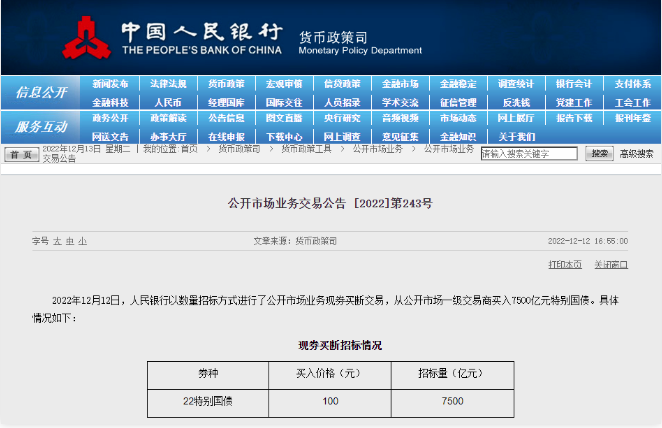Select 意见征集 navigation item

400,137
